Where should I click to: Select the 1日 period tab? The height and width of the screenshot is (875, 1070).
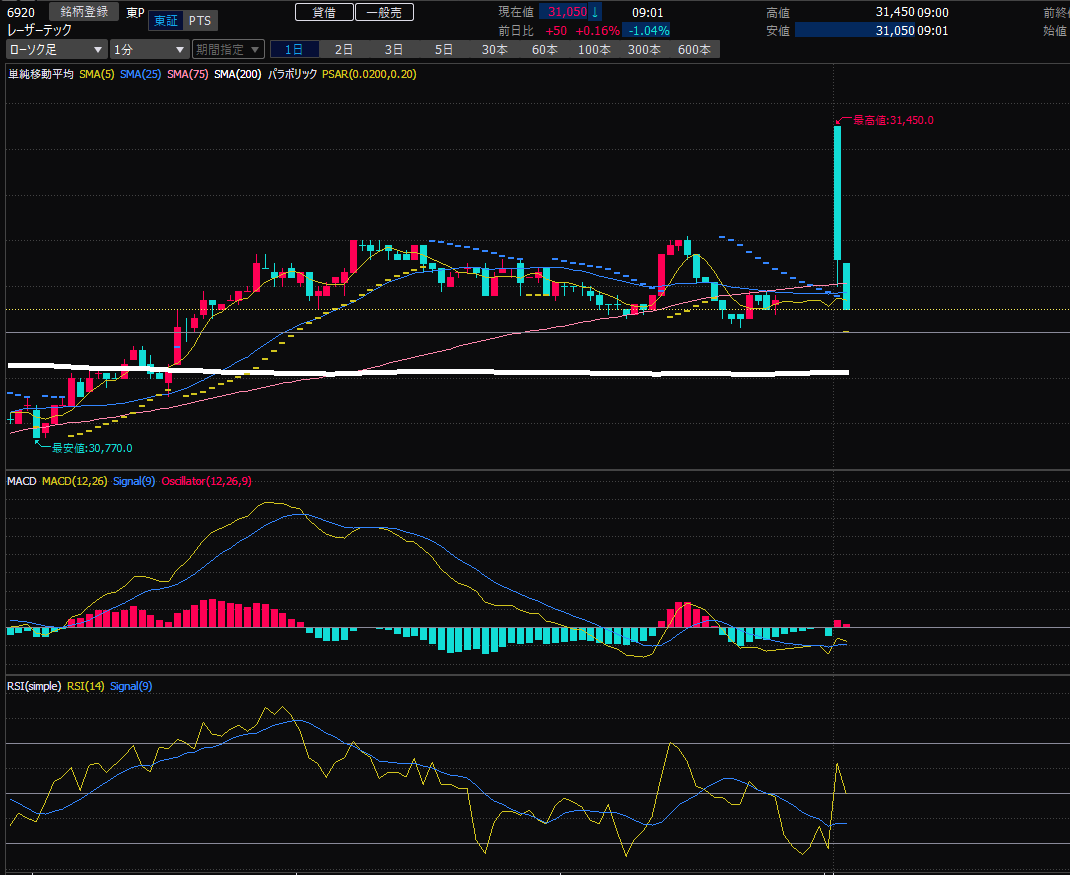coord(294,49)
